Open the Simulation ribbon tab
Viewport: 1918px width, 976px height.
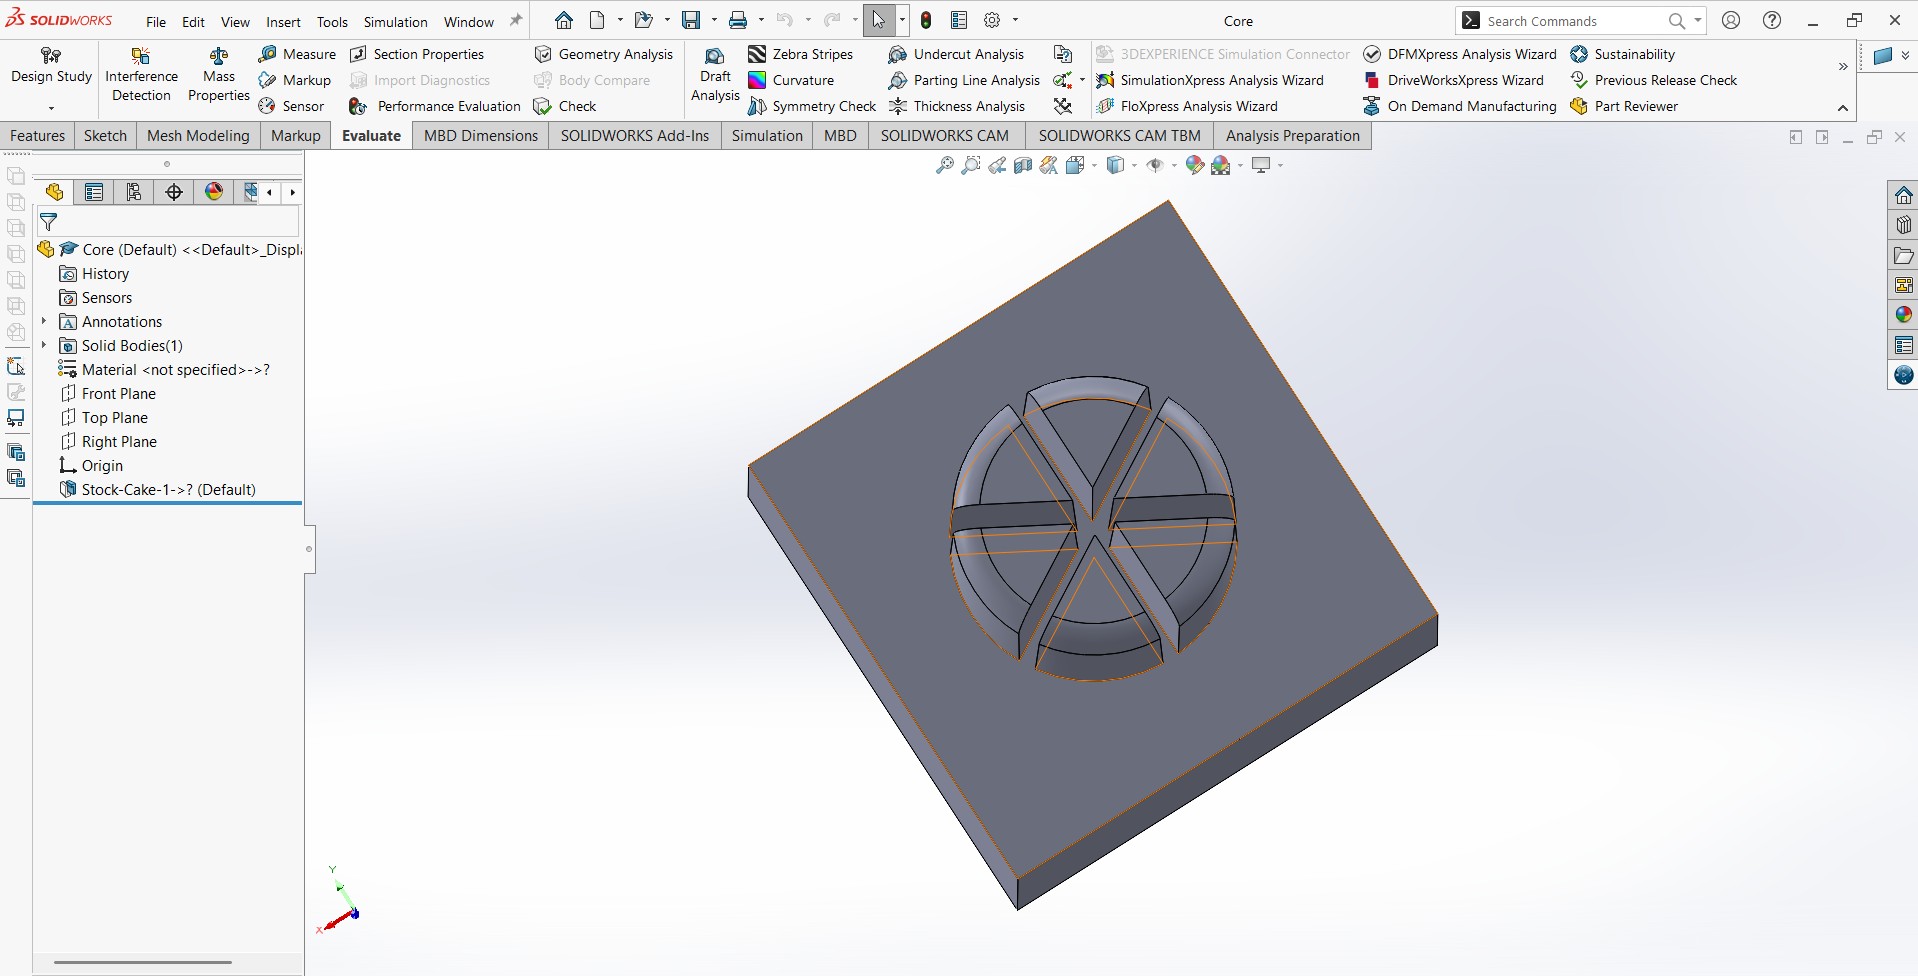(x=767, y=135)
